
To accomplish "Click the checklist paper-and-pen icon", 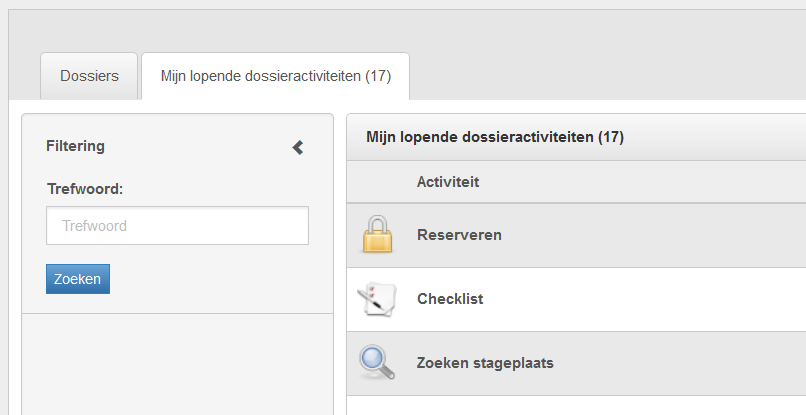I will (x=377, y=299).
